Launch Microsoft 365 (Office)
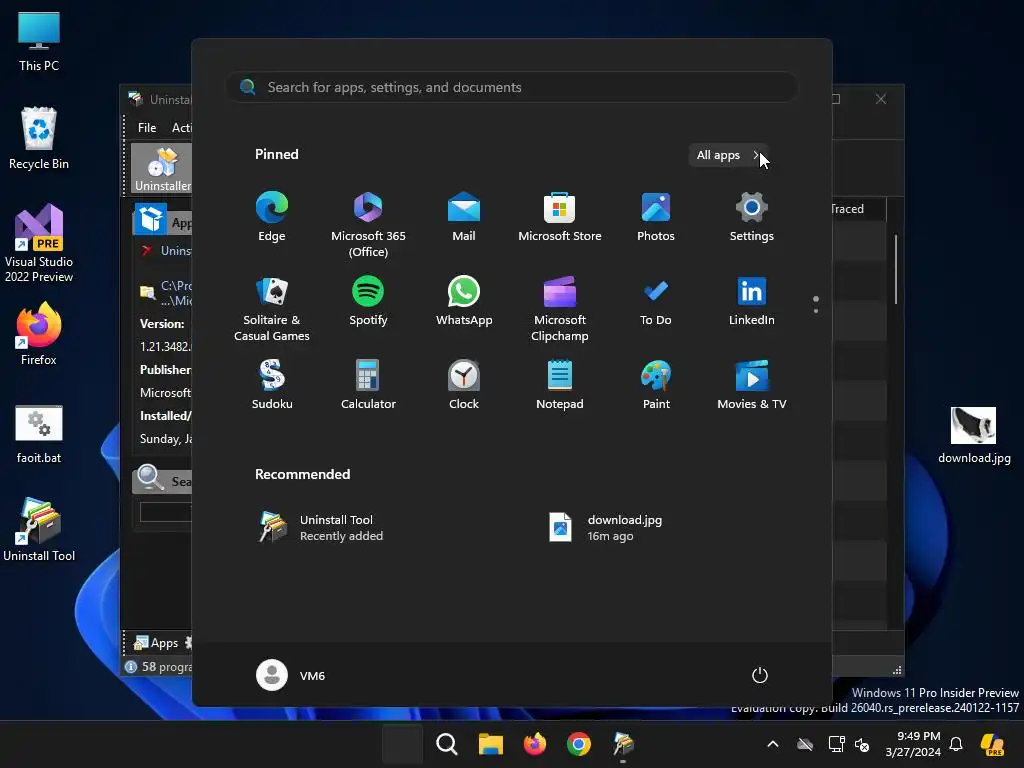The height and width of the screenshot is (768, 1024). (x=368, y=224)
